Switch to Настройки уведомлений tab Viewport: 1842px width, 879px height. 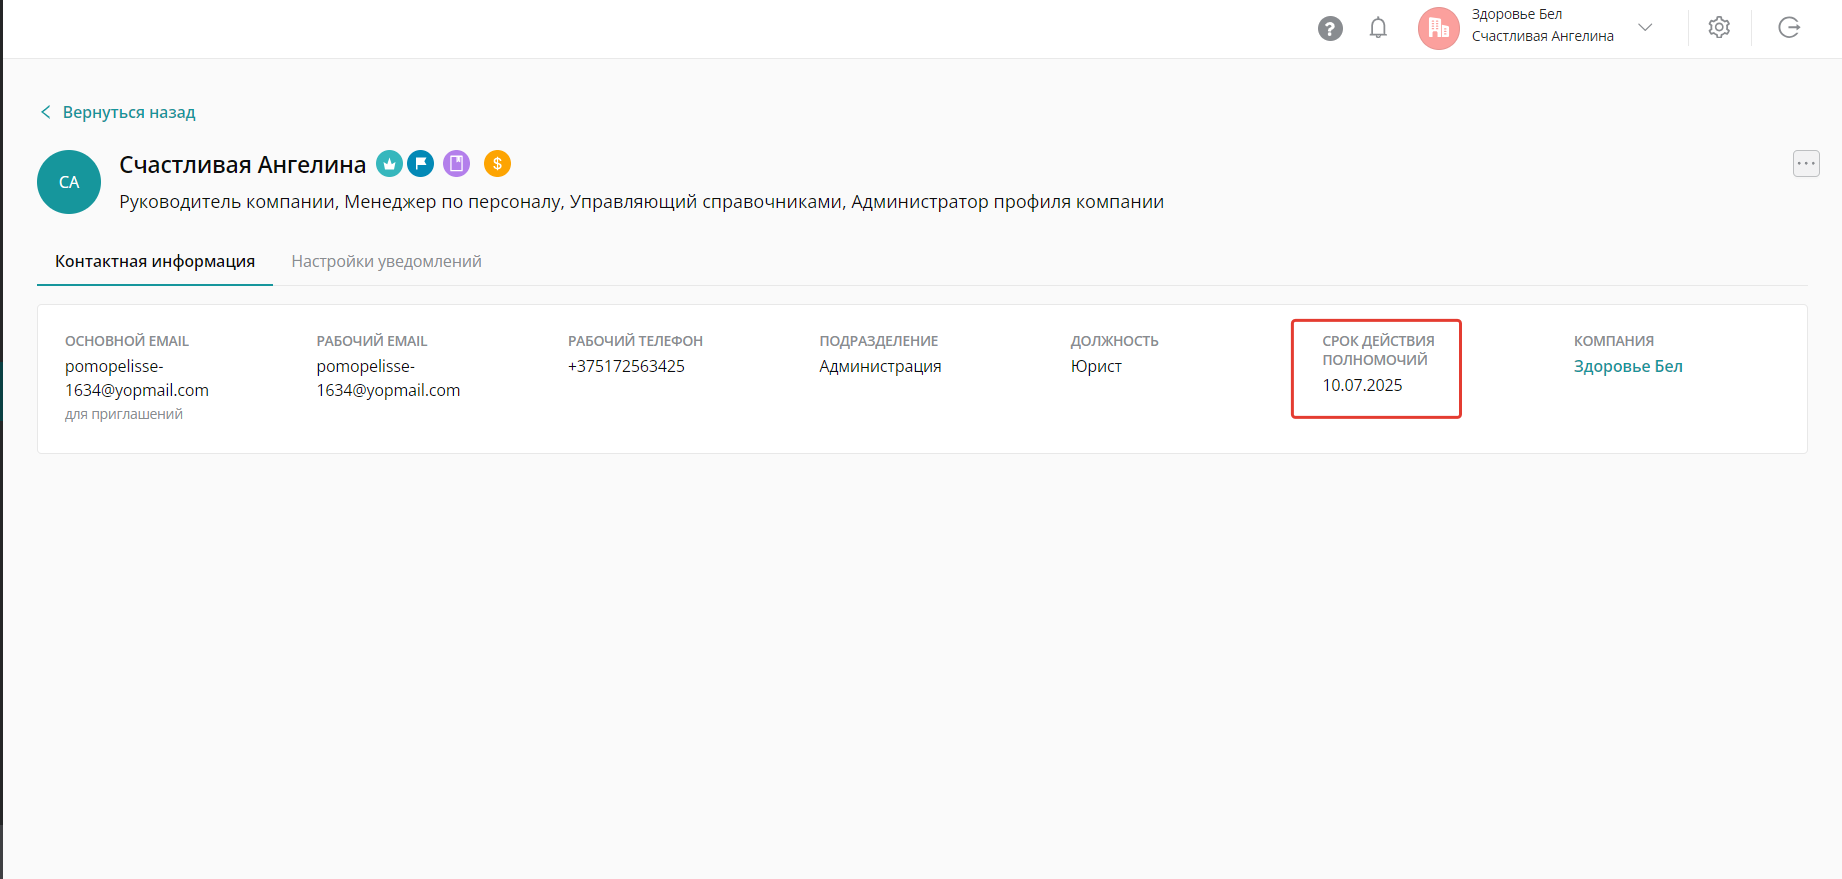tap(386, 261)
